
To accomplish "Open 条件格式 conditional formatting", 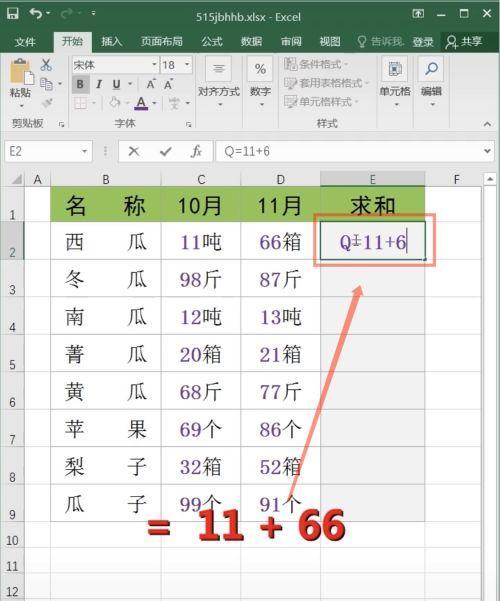I will point(316,64).
